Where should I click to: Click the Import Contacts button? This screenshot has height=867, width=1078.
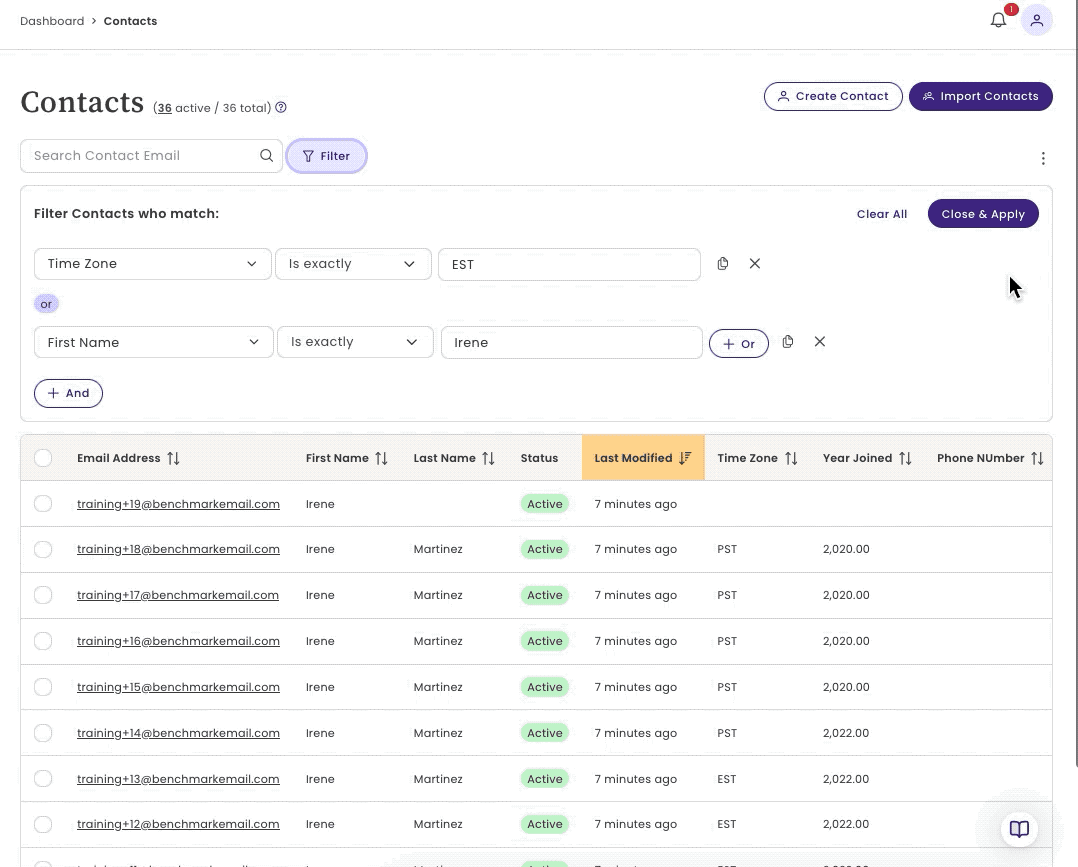click(980, 96)
